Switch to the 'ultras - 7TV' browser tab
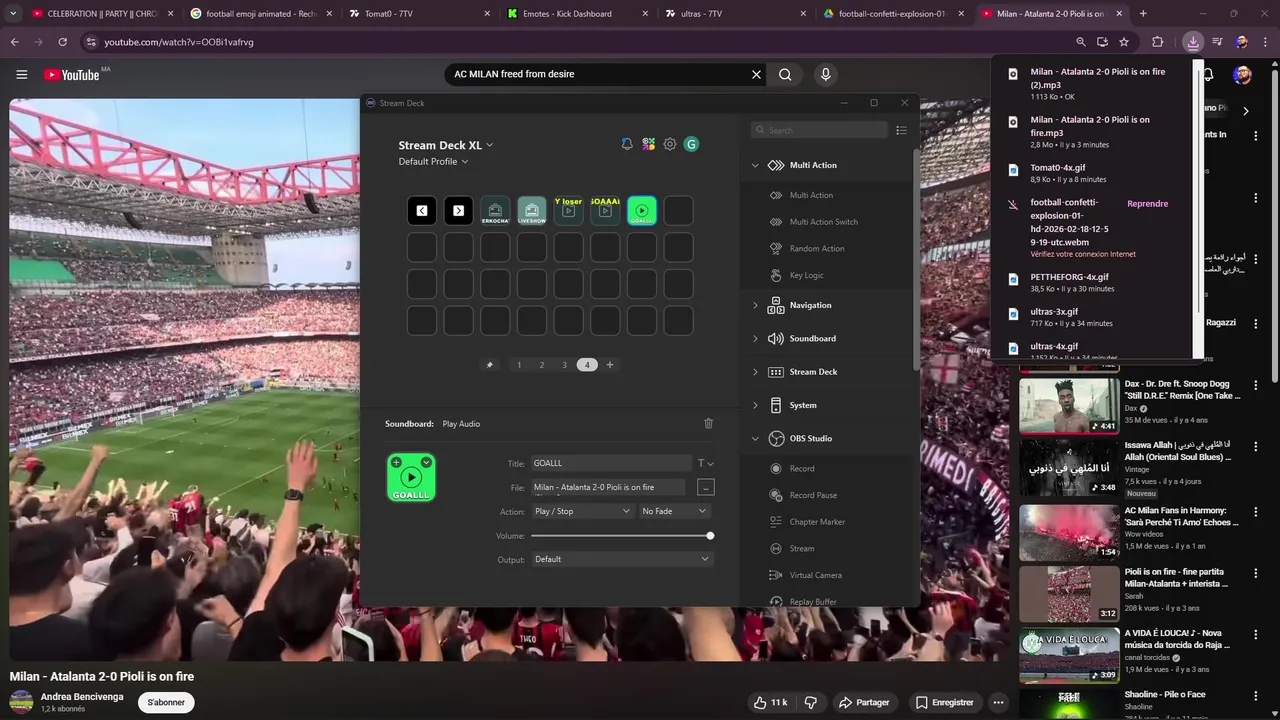Image resolution: width=1280 pixels, height=720 pixels. click(x=735, y=14)
